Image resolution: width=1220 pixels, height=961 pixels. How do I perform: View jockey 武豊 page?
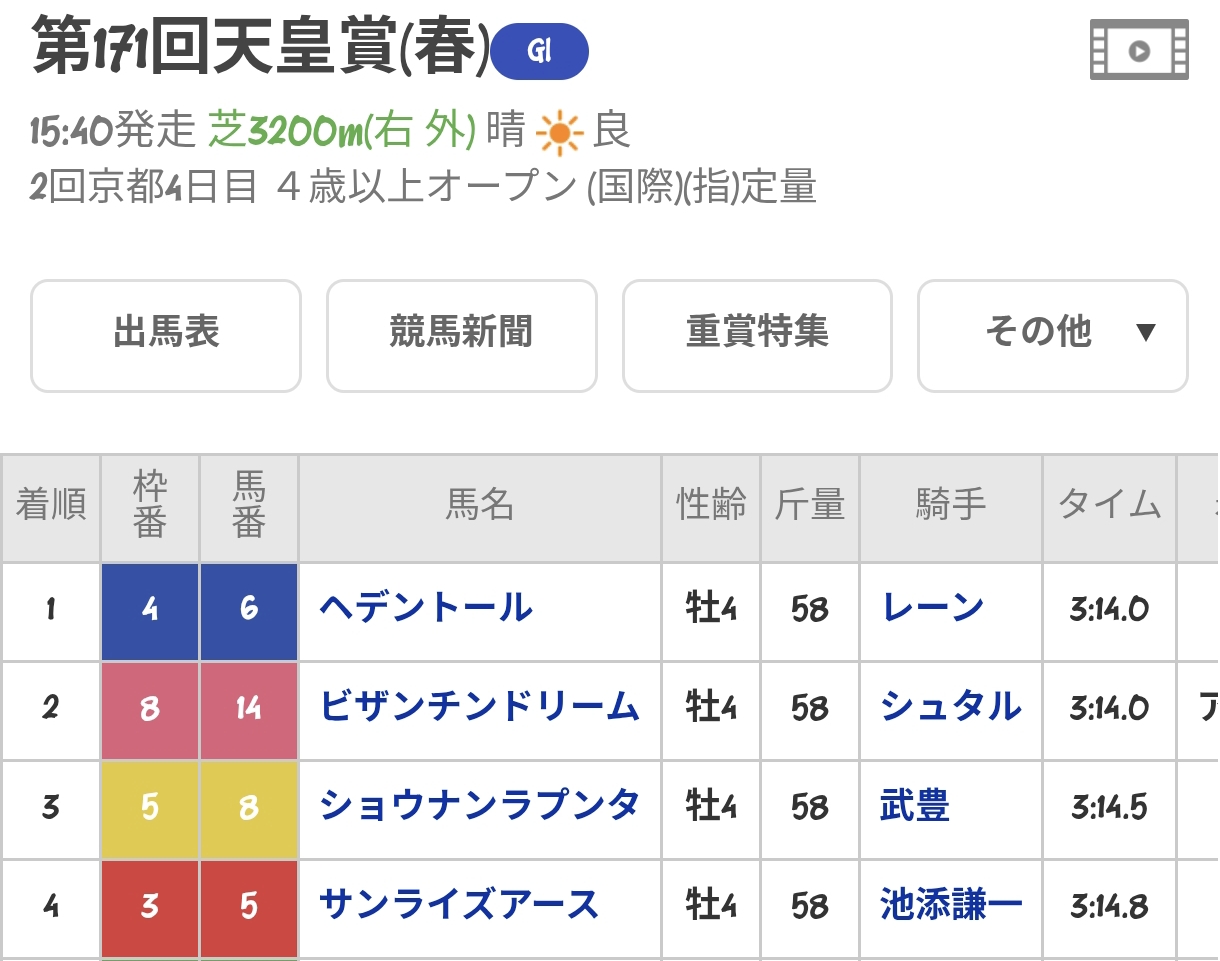(914, 806)
